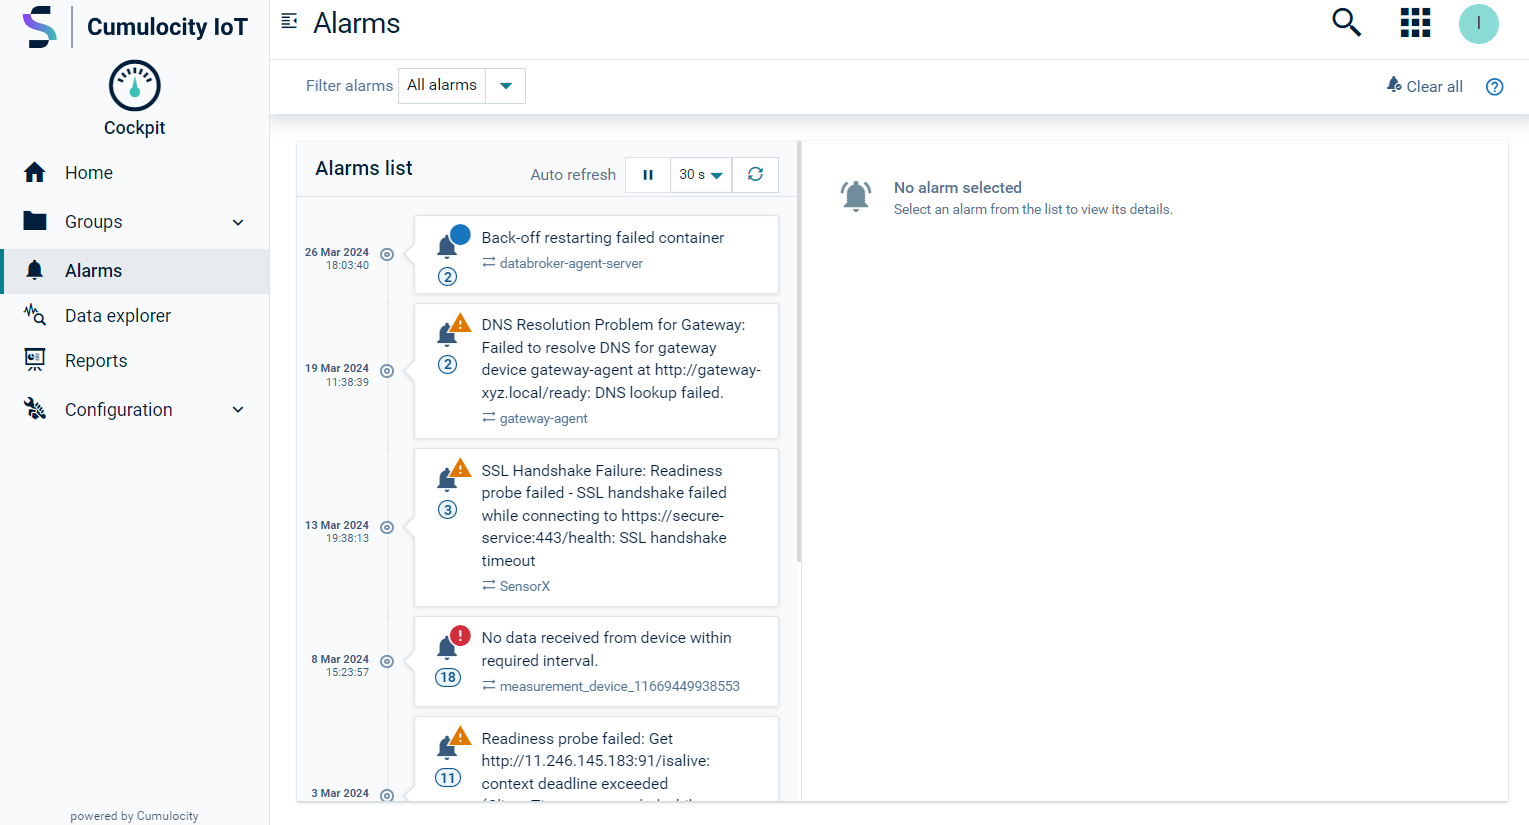The height and width of the screenshot is (825, 1529).
Task: Select No data received from device alarm
Action: [596, 661]
